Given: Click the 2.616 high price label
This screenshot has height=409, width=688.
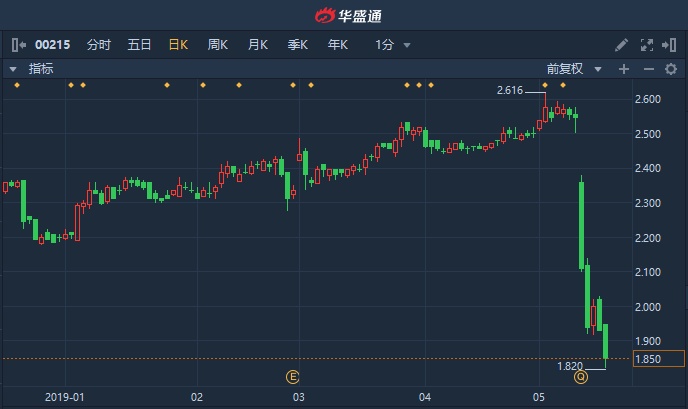Looking at the screenshot, I should pyautogui.click(x=510, y=90).
